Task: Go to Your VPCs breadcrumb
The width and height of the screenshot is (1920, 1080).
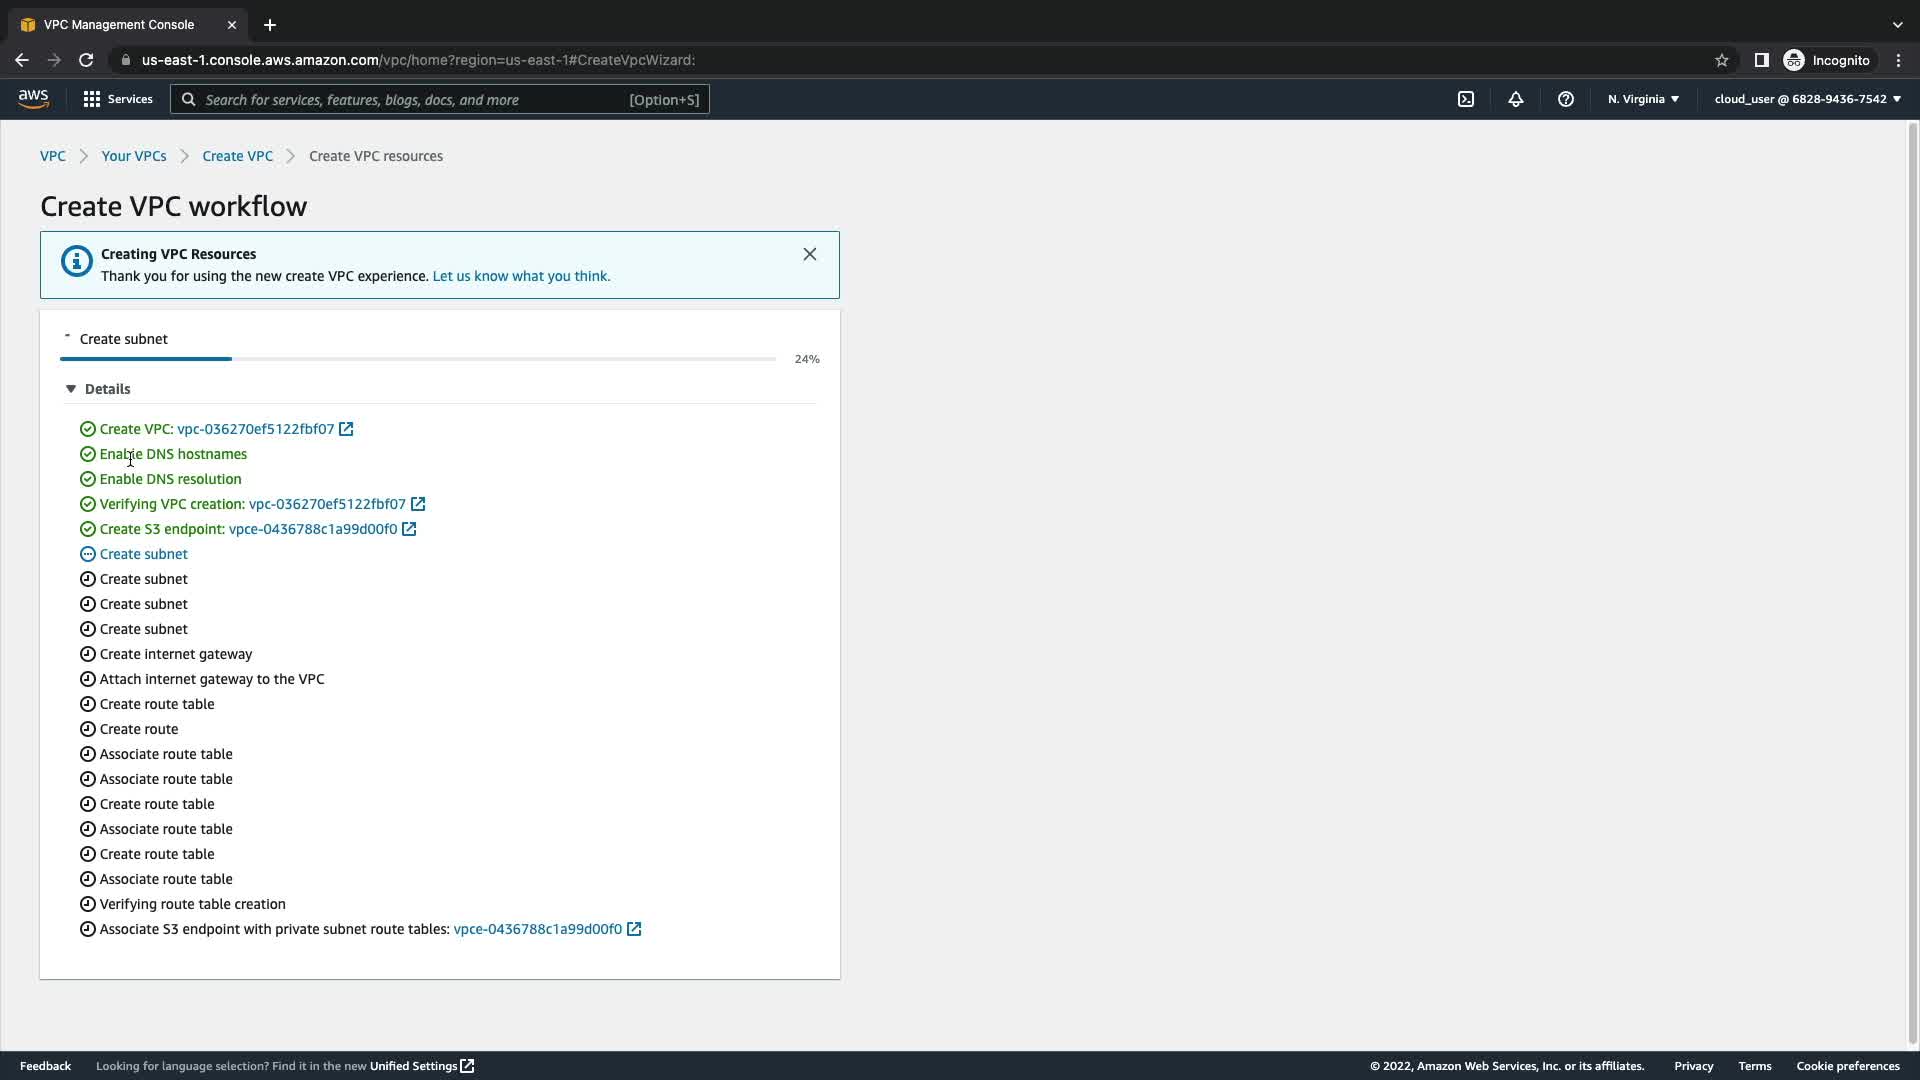Action: (134, 156)
